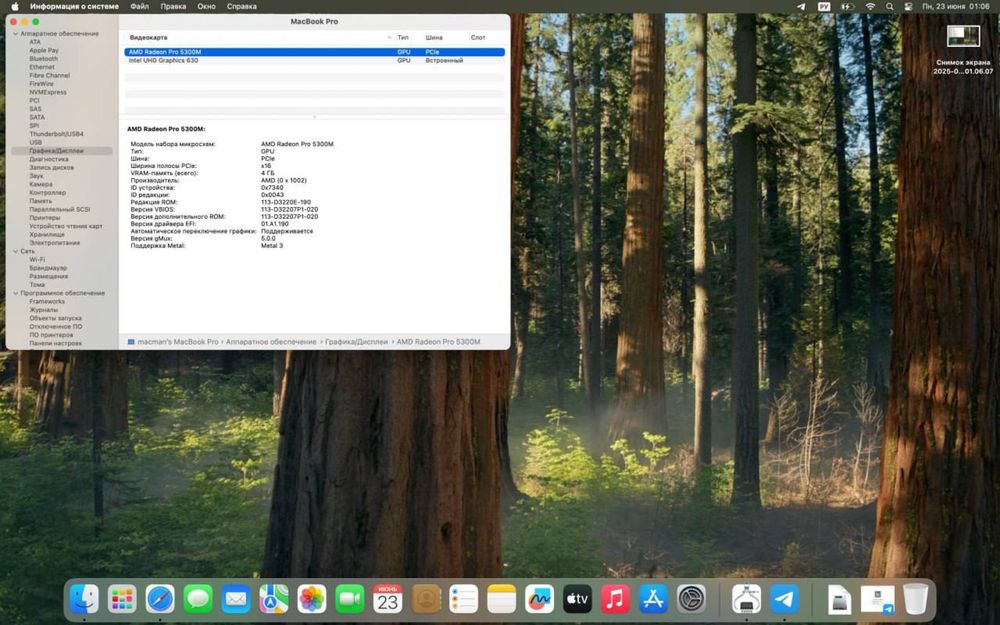Open the Apple TV app in Dock
1000x625 pixels.
pyautogui.click(x=577, y=599)
